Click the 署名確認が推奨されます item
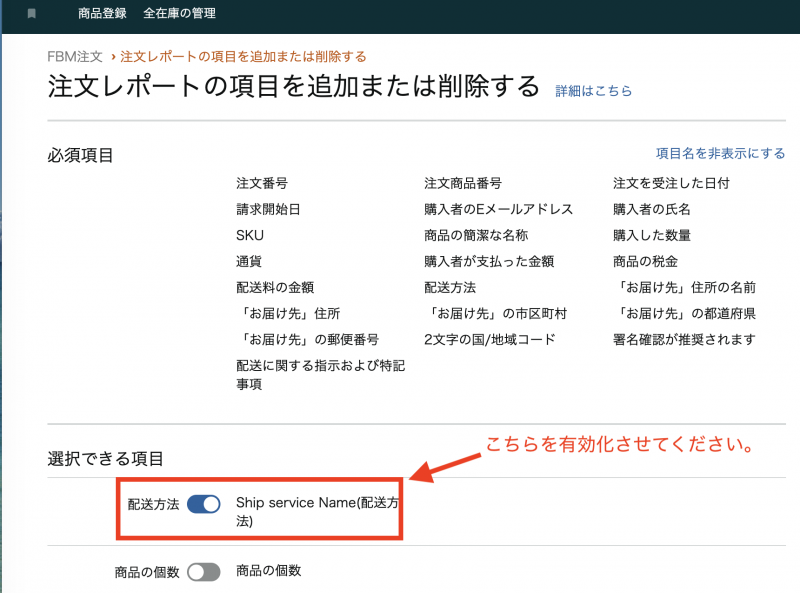The image size is (800, 593). point(684,340)
